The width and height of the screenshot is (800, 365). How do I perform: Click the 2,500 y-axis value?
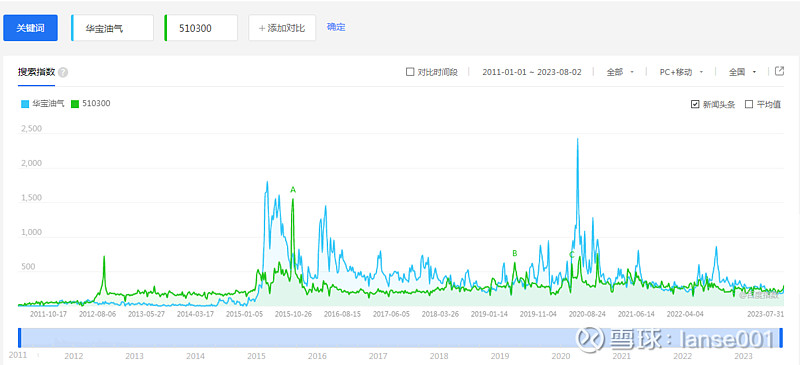point(31,129)
